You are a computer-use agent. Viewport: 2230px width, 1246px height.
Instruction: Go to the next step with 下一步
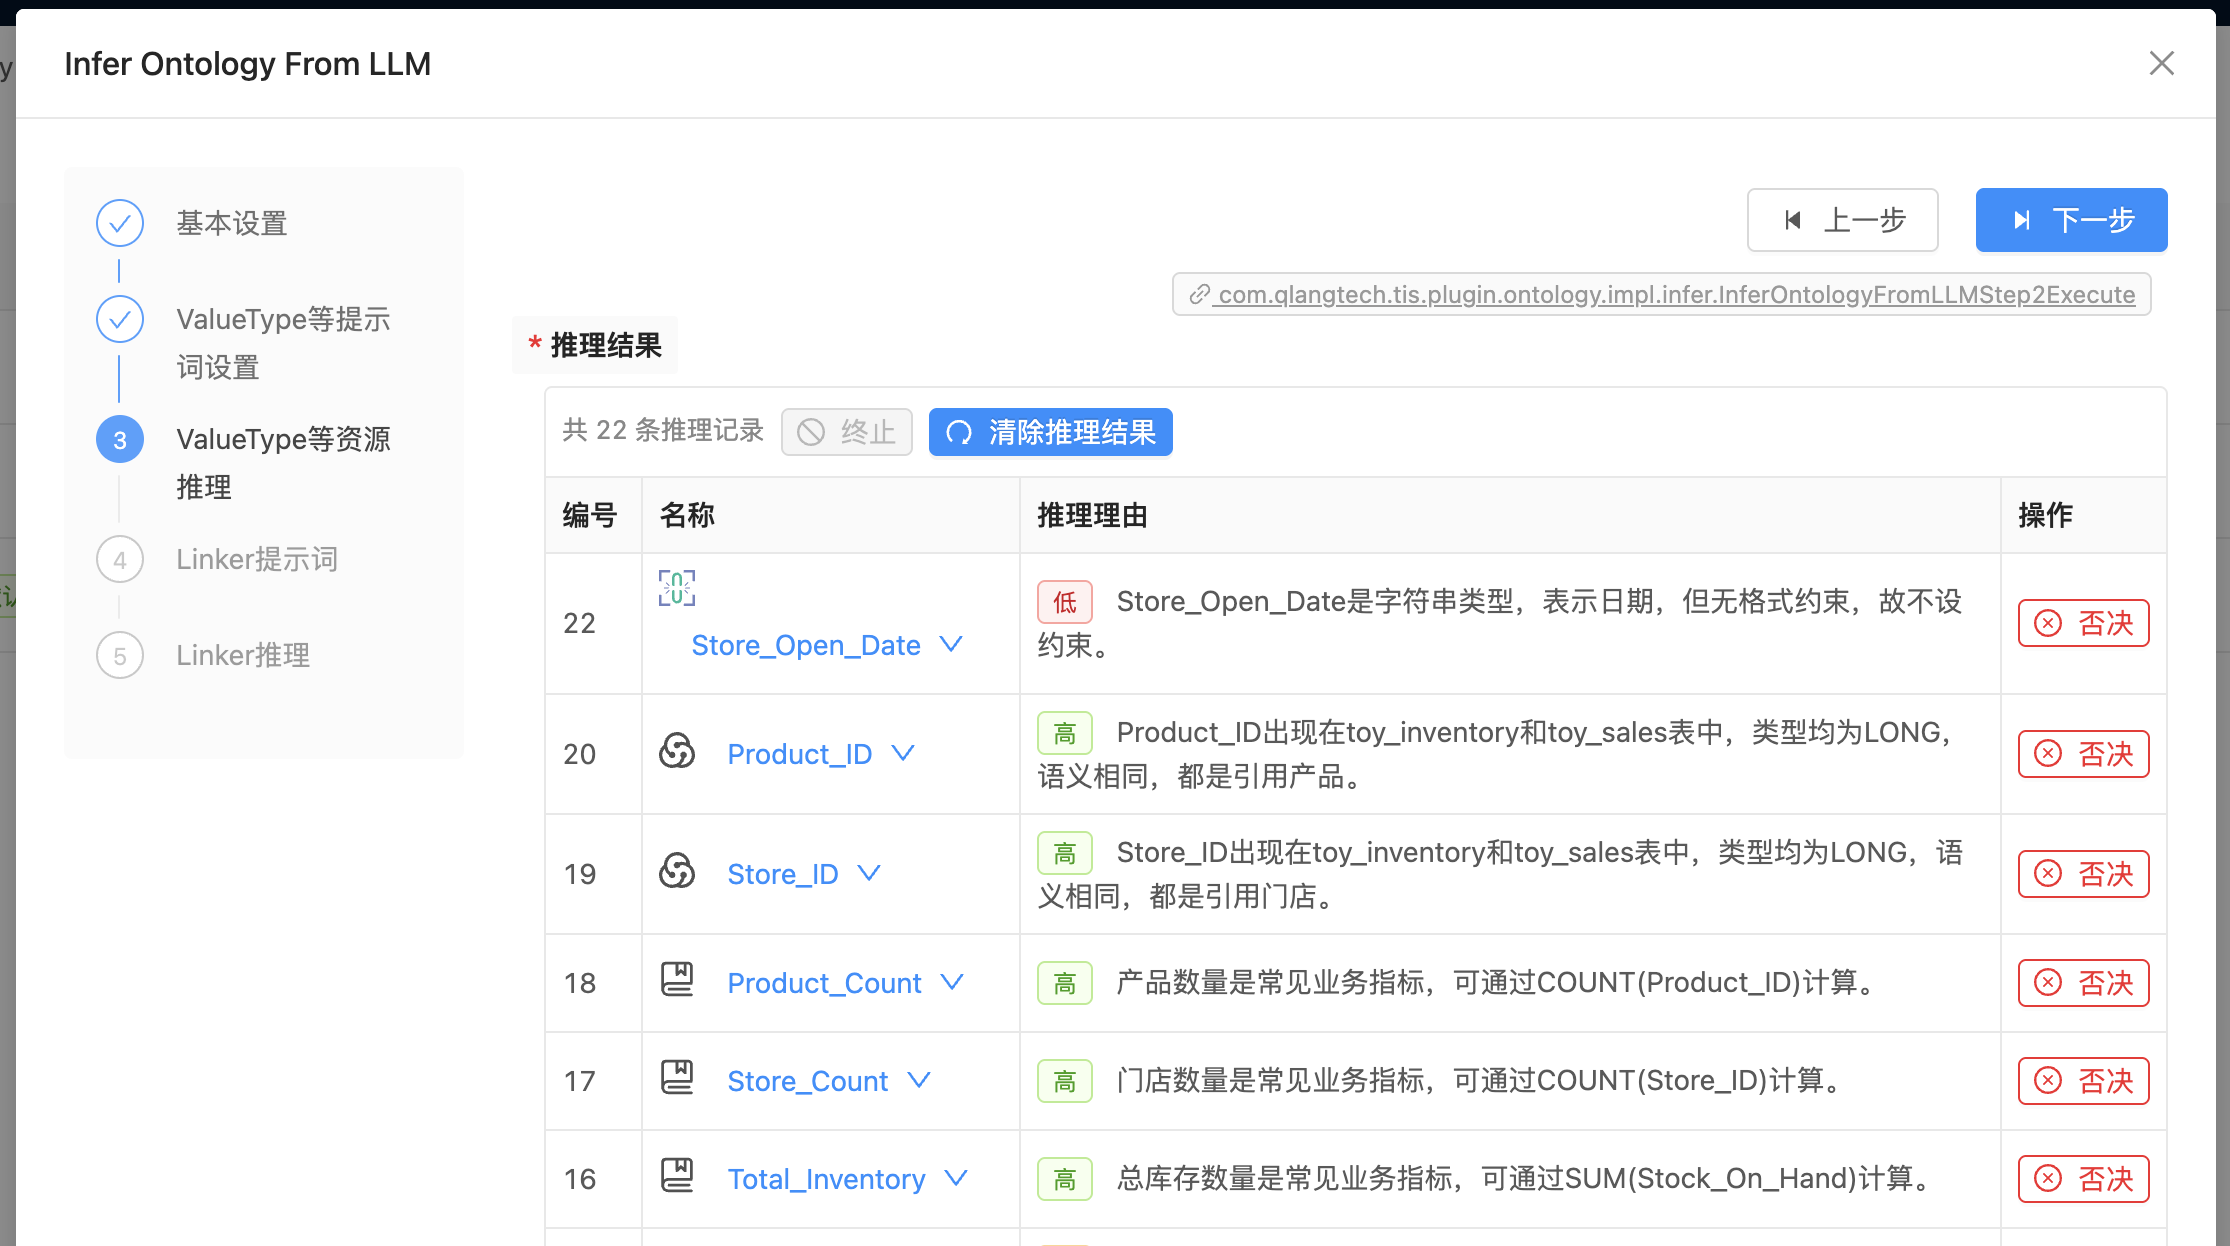point(2072,220)
